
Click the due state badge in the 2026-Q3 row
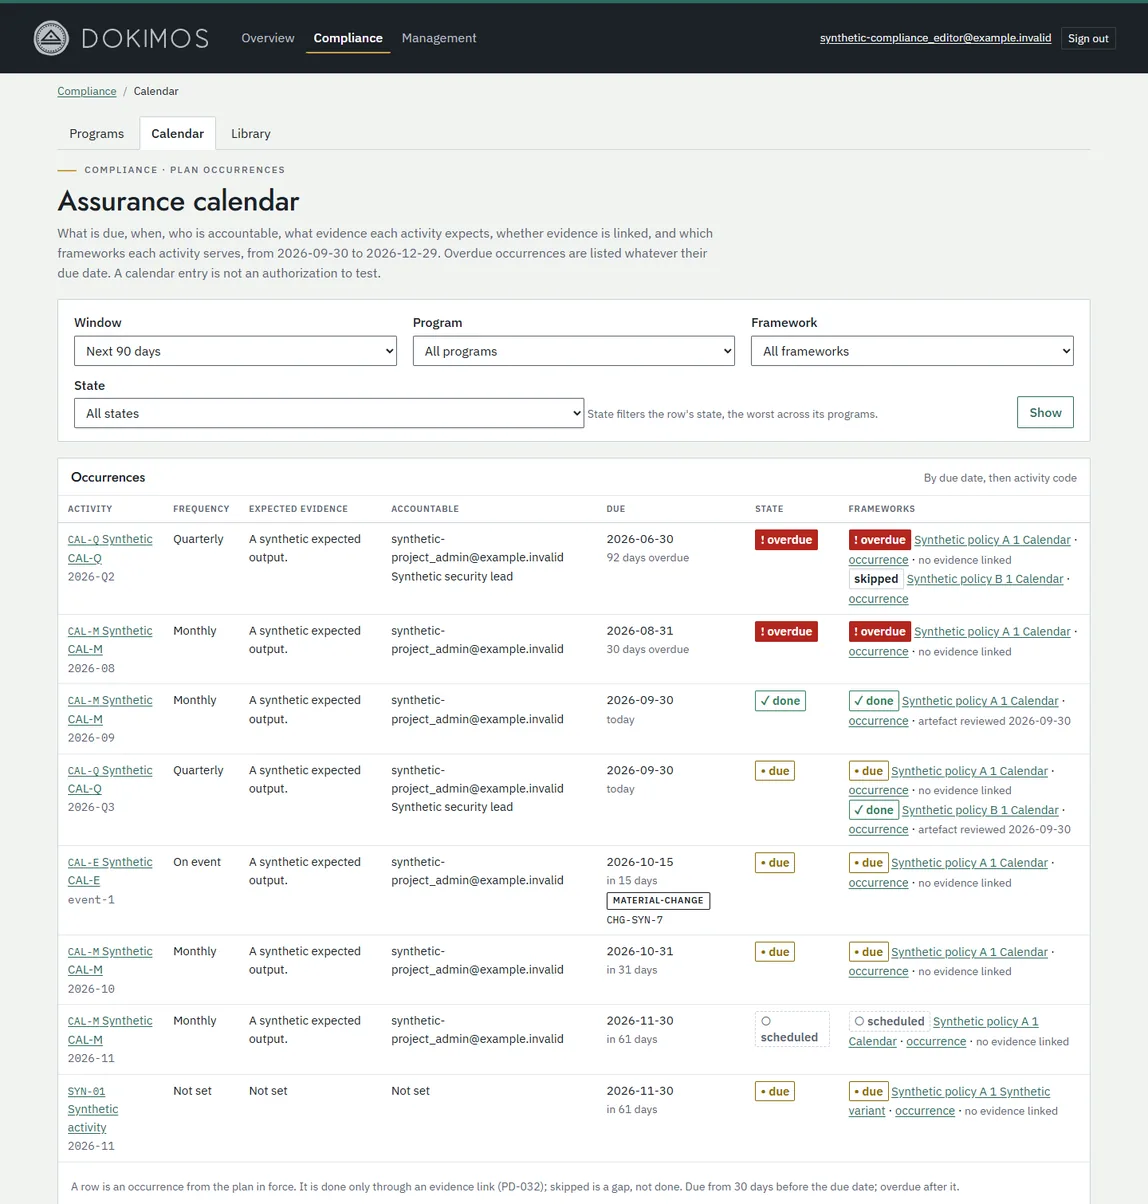775,771
